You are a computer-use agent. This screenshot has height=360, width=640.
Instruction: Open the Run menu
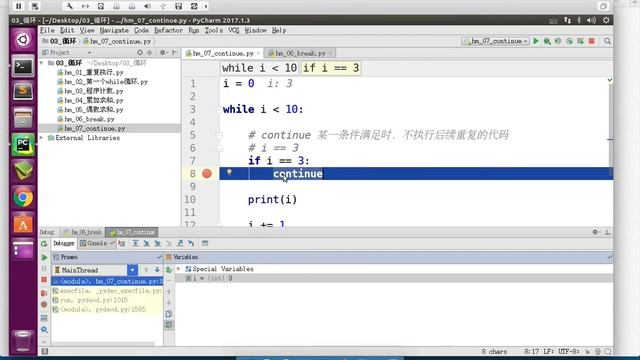pyautogui.click(x=194, y=30)
